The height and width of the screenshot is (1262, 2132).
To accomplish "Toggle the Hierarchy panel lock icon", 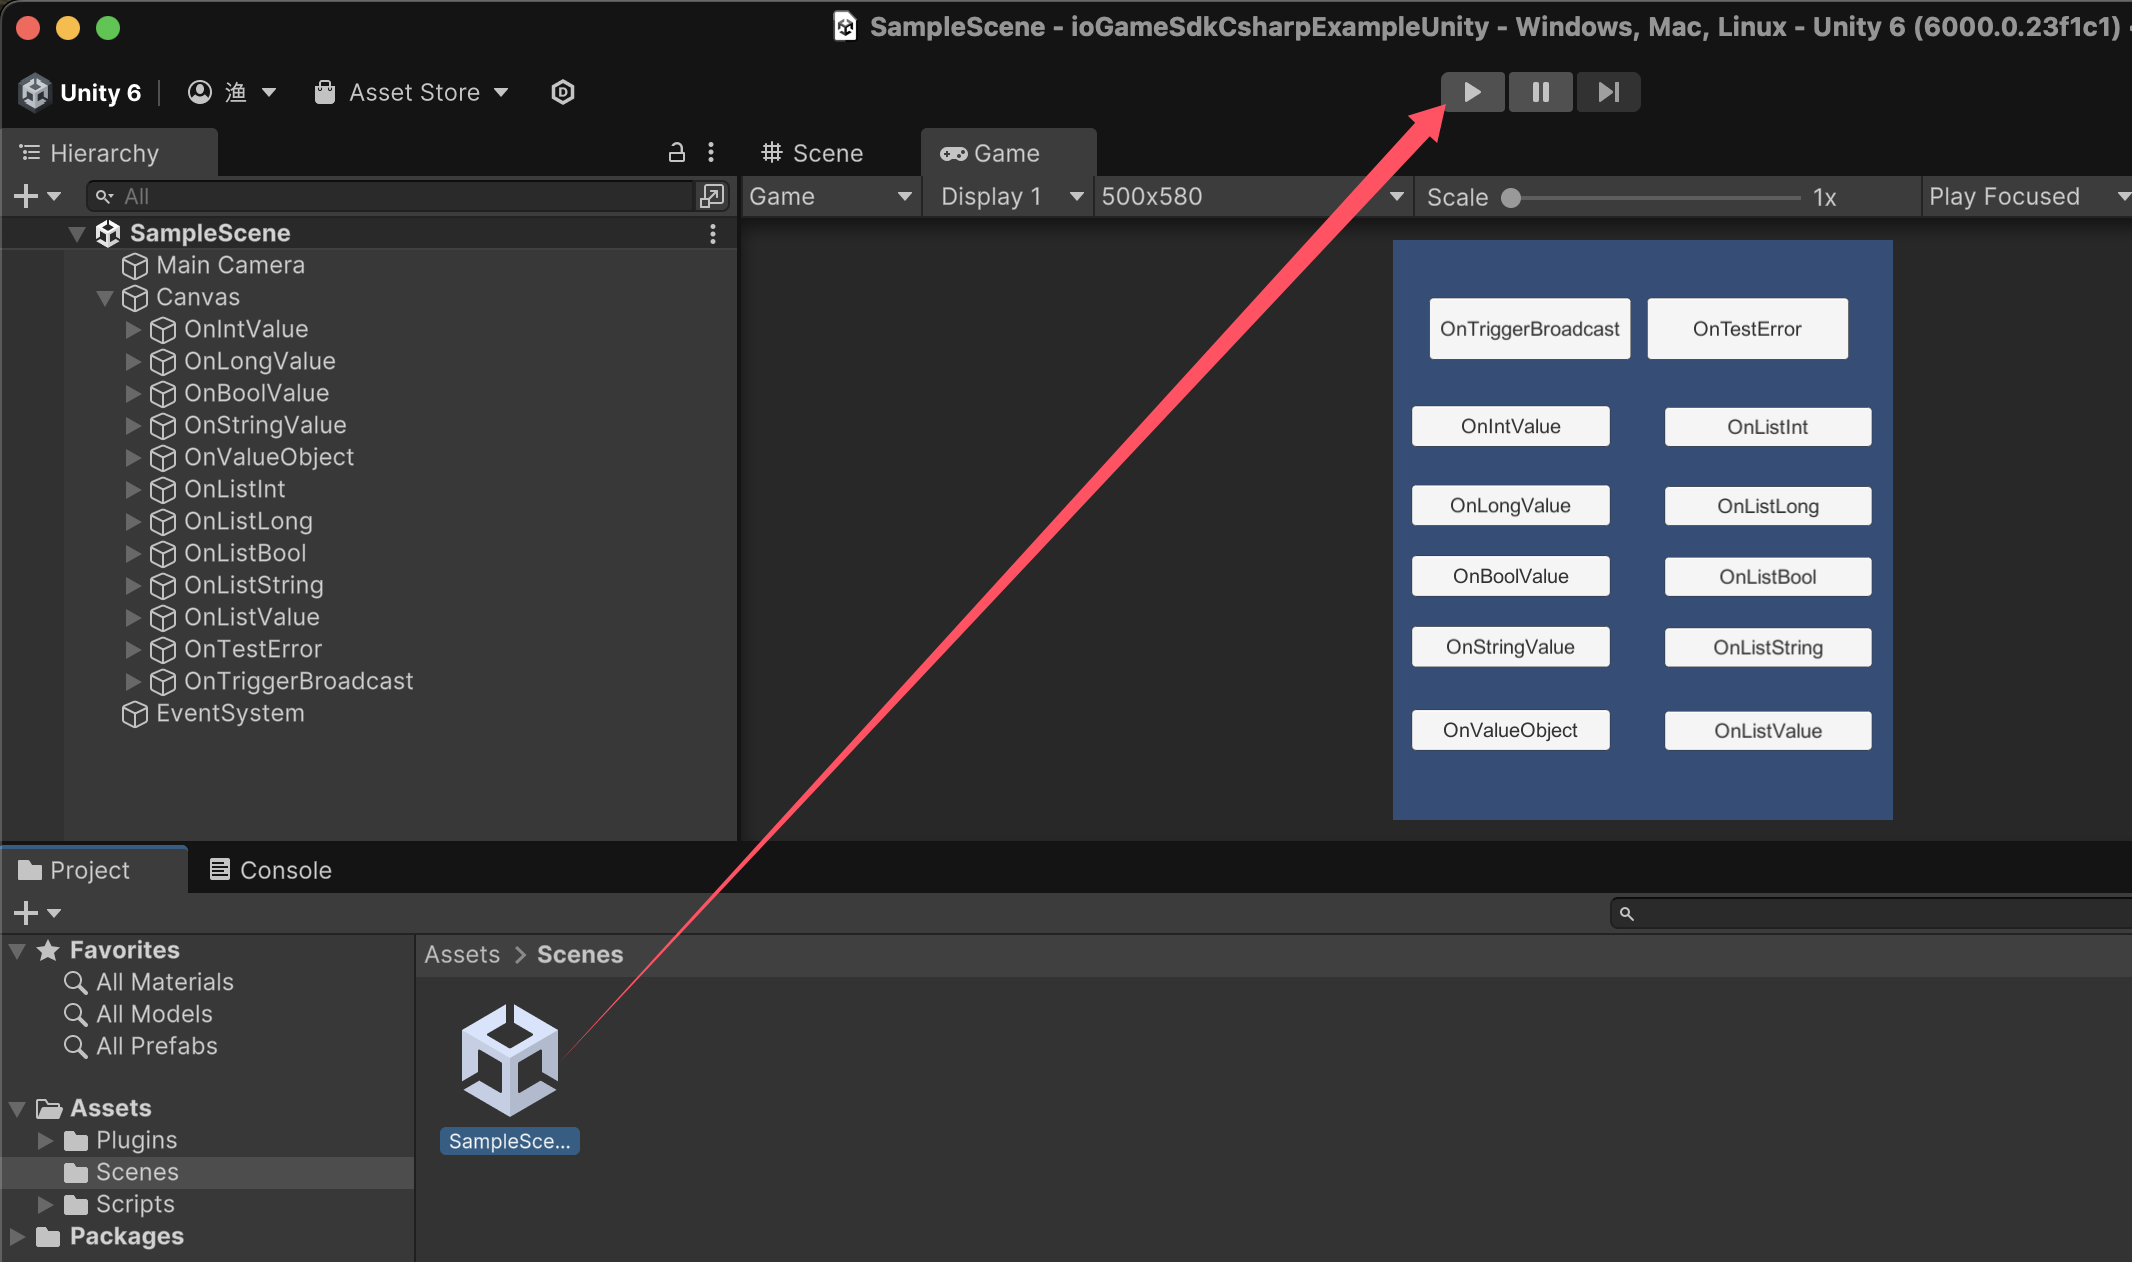I will coord(677,152).
